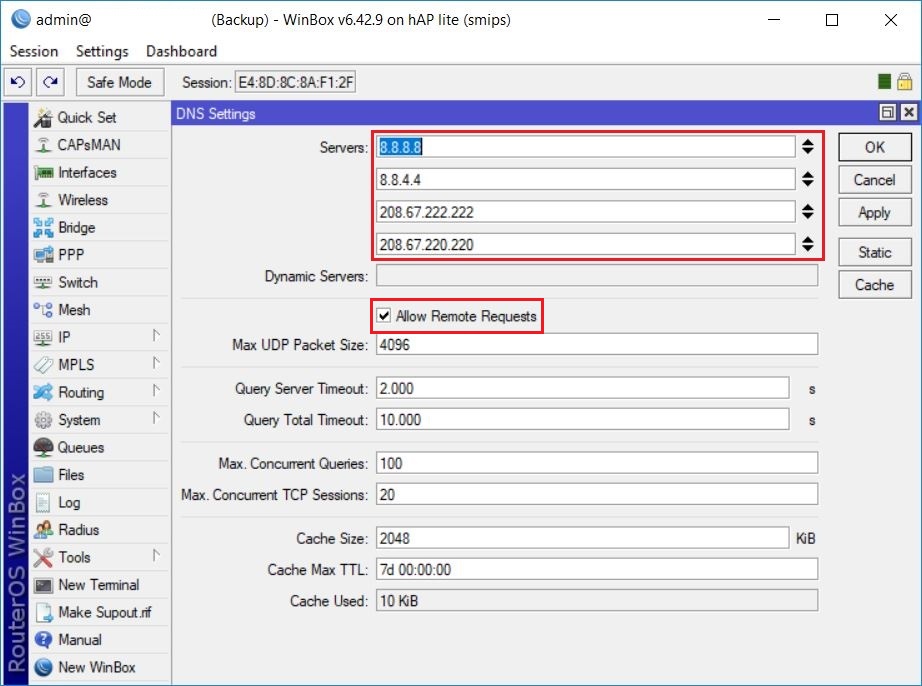
Task: Click the WinBox logo in title bar
Action: pyautogui.click(x=21, y=19)
